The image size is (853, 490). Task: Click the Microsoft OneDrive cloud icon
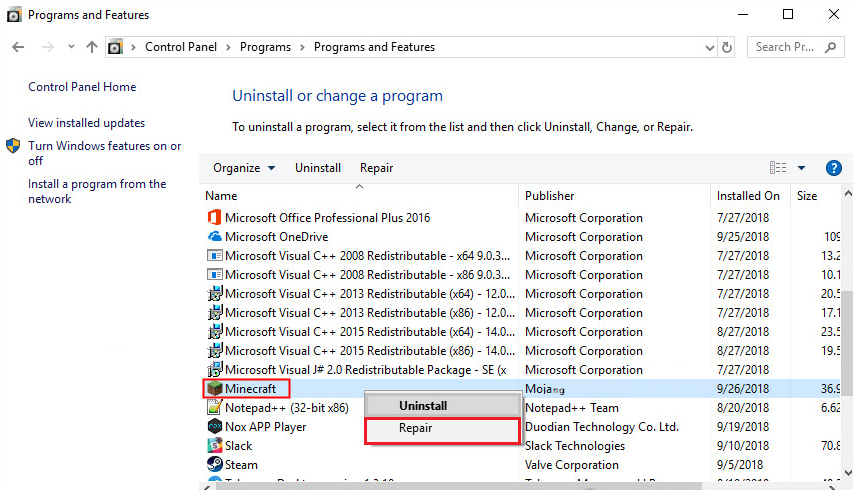coord(215,237)
